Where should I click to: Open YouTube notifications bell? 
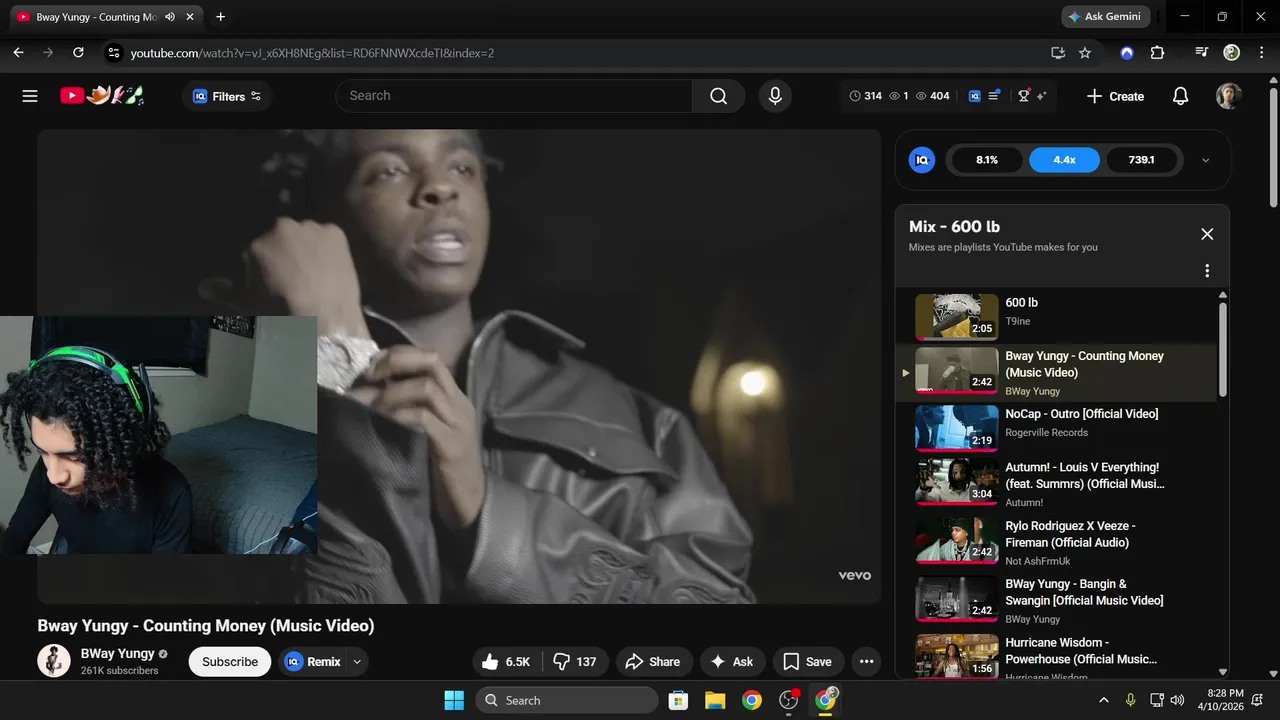point(1181,96)
